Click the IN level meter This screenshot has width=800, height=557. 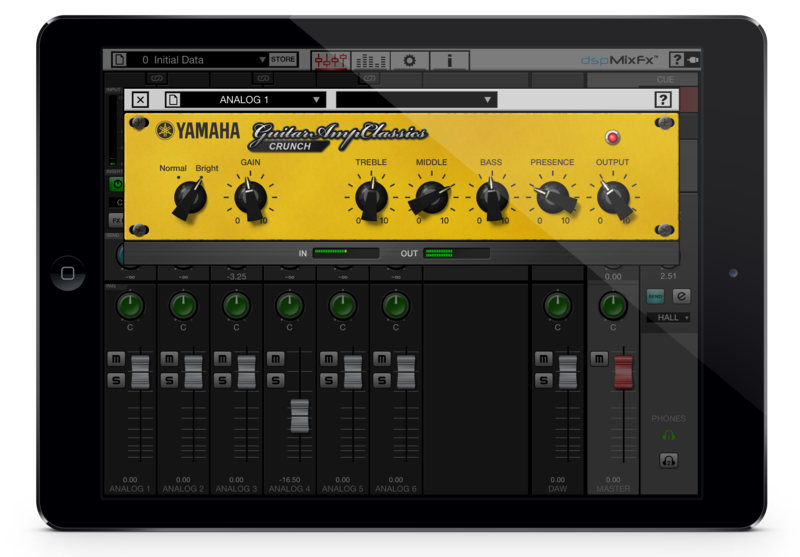click(x=345, y=252)
